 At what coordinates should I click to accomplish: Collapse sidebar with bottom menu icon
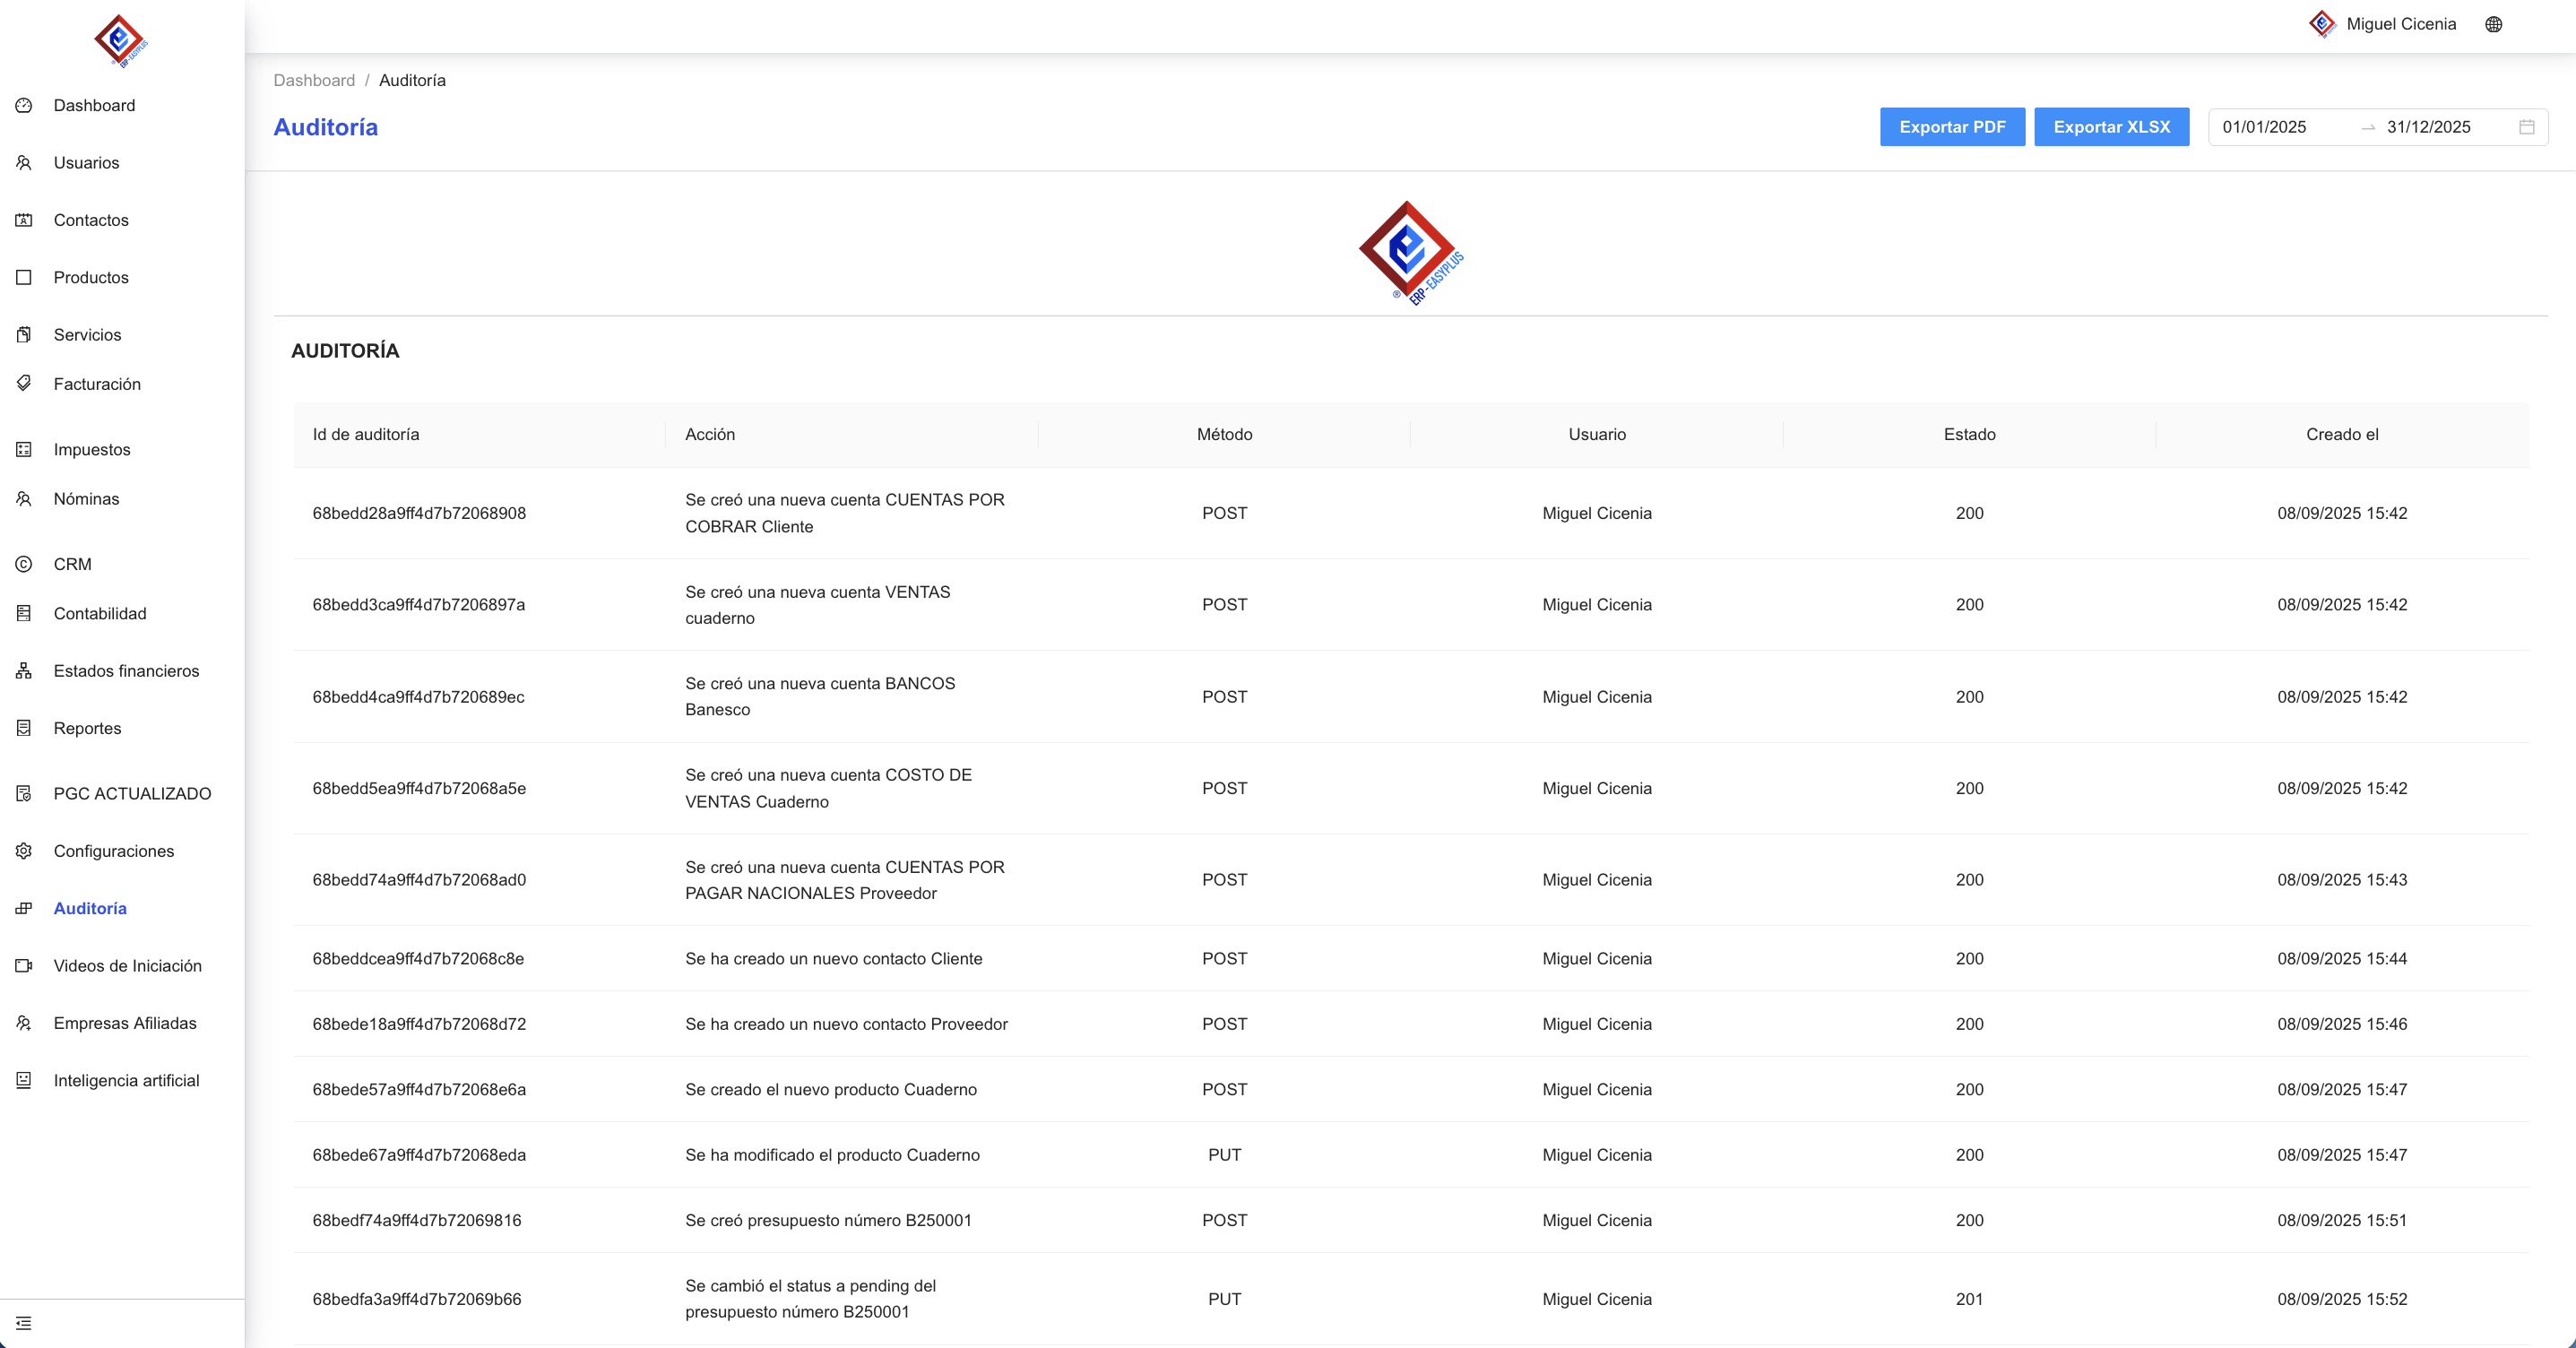coord(24,1323)
